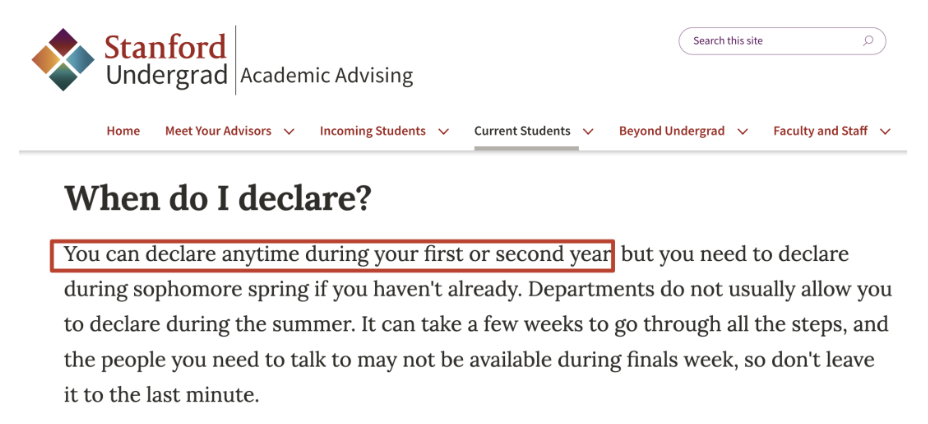Open the Faculty and Staff menu
Image resolution: width=928 pixels, height=424 pixels.
pyautogui.click(x=820, y=131)
